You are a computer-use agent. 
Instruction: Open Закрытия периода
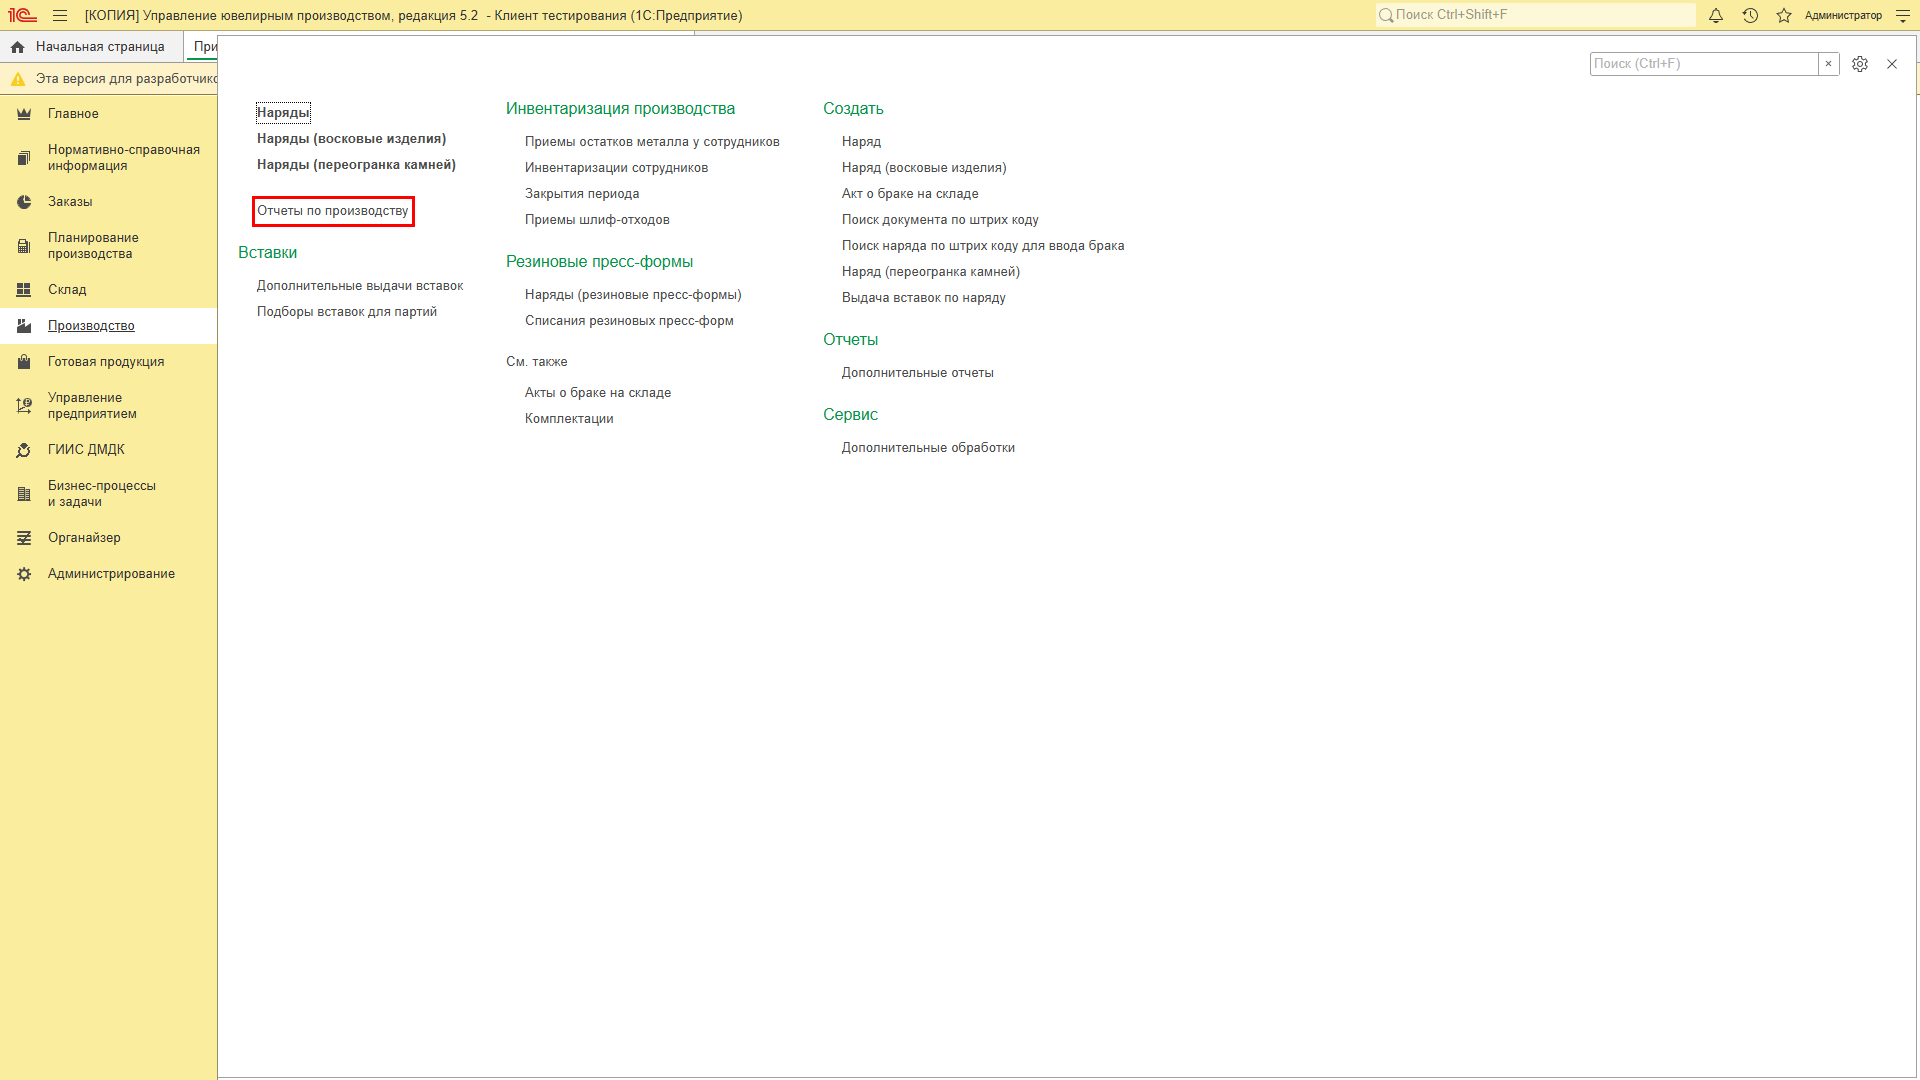(x=582, y=194)
